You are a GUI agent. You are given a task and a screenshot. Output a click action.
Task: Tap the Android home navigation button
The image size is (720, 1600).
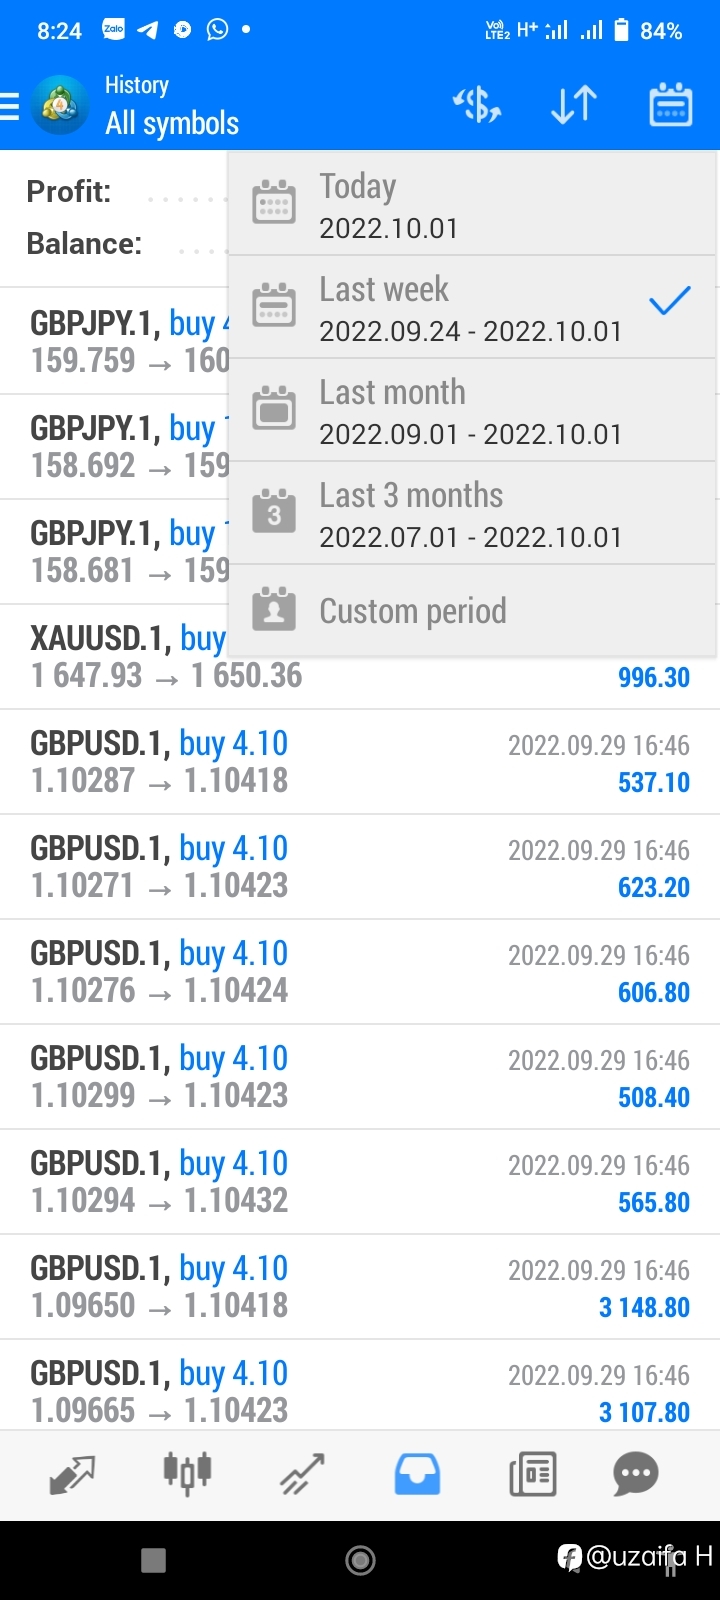360,1560
